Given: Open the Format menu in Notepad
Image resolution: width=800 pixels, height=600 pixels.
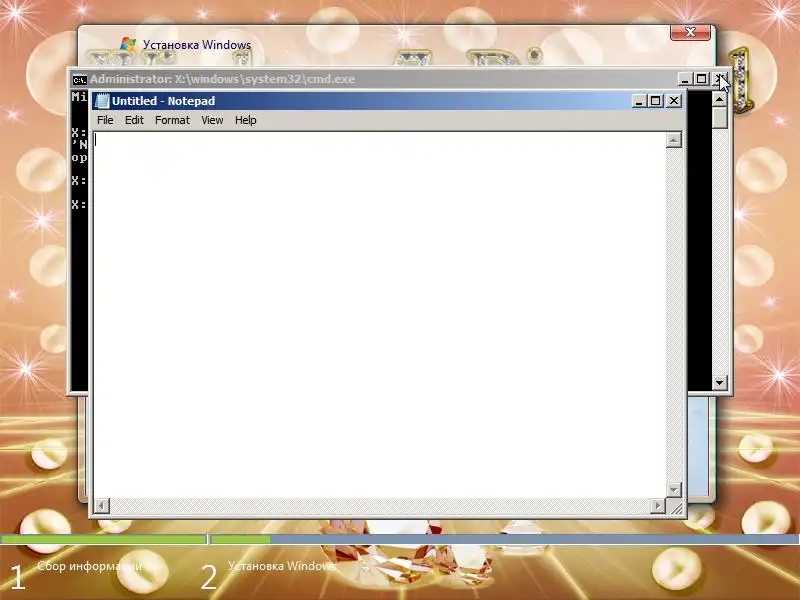Looking at the screenshot, I should click(x=172, y=120).
